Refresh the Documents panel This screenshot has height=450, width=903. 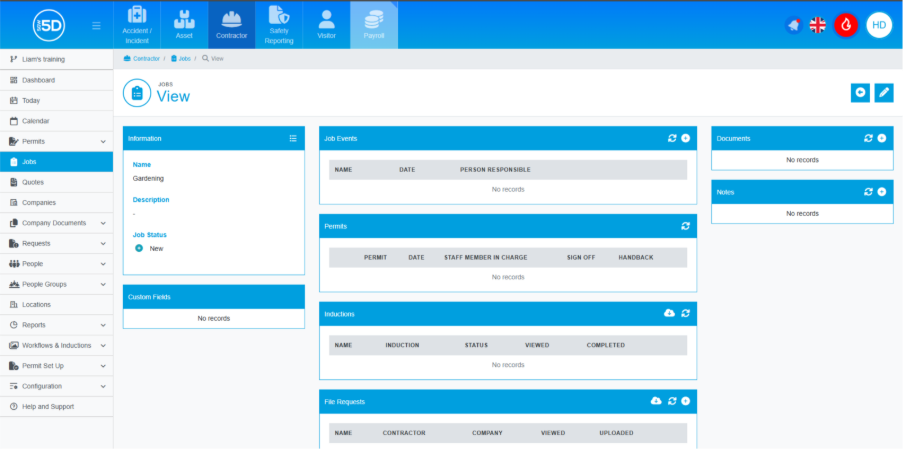(868, 138)
